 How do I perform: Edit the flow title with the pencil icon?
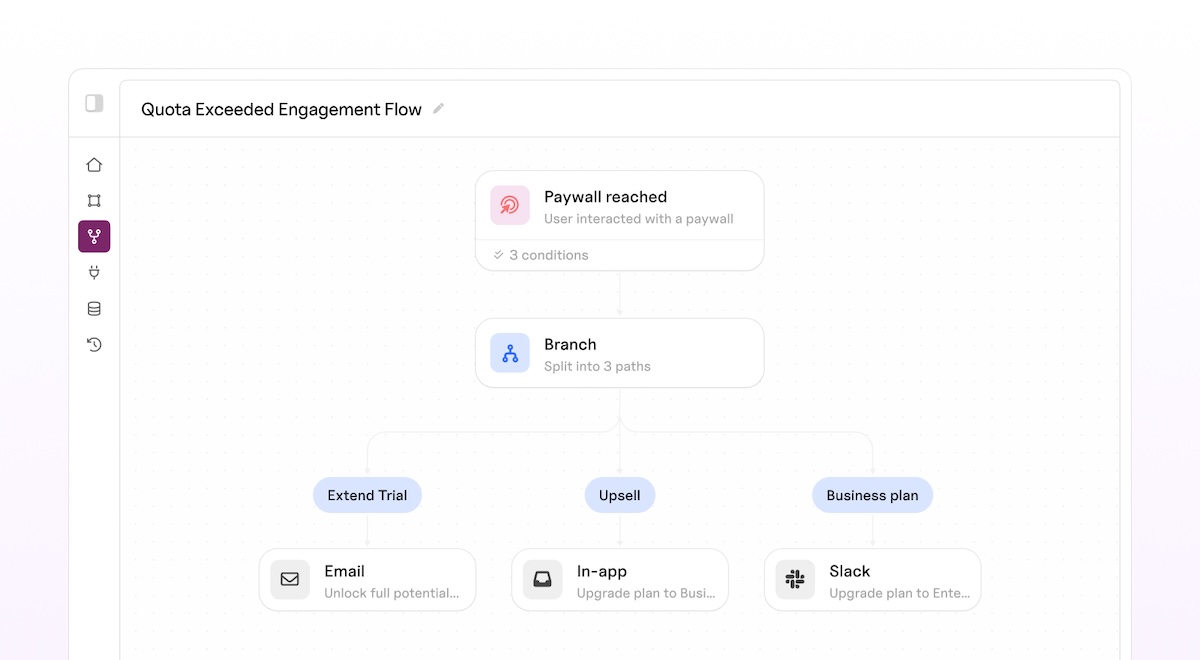437,109
